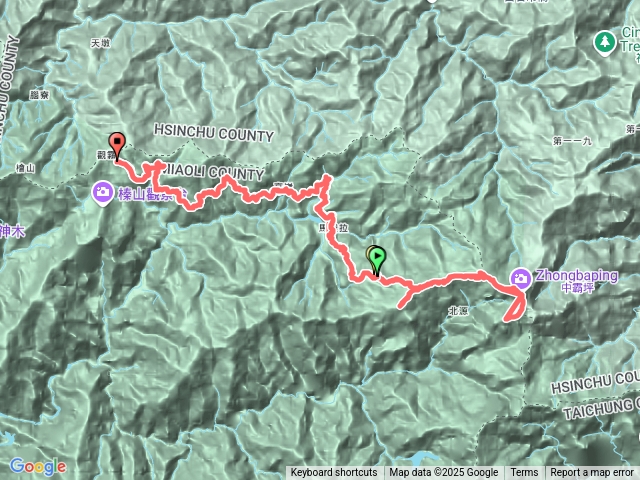
Task: Open the Terms link
Action: click(x=524, y=473)
